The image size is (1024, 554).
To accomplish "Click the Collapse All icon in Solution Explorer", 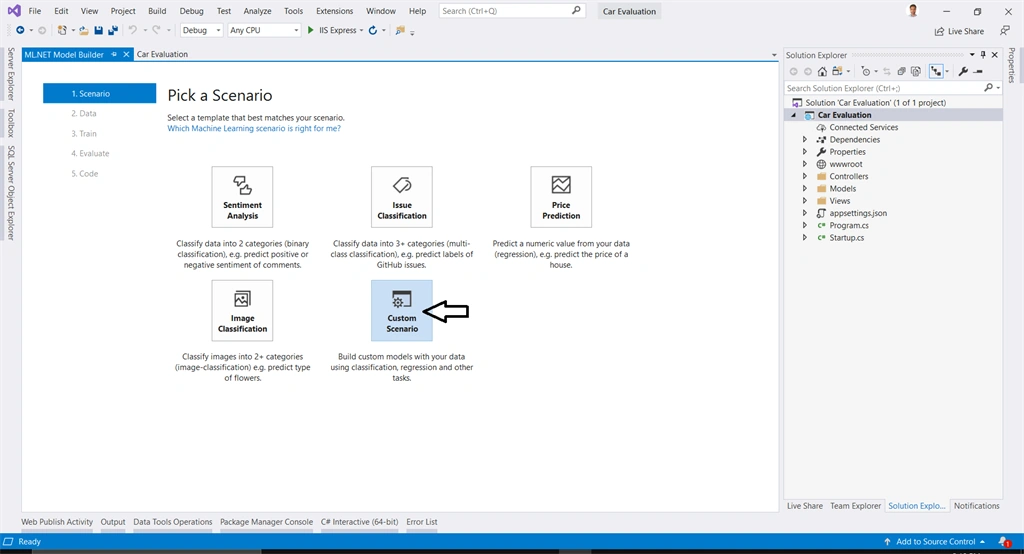I will tap(901, 71).
